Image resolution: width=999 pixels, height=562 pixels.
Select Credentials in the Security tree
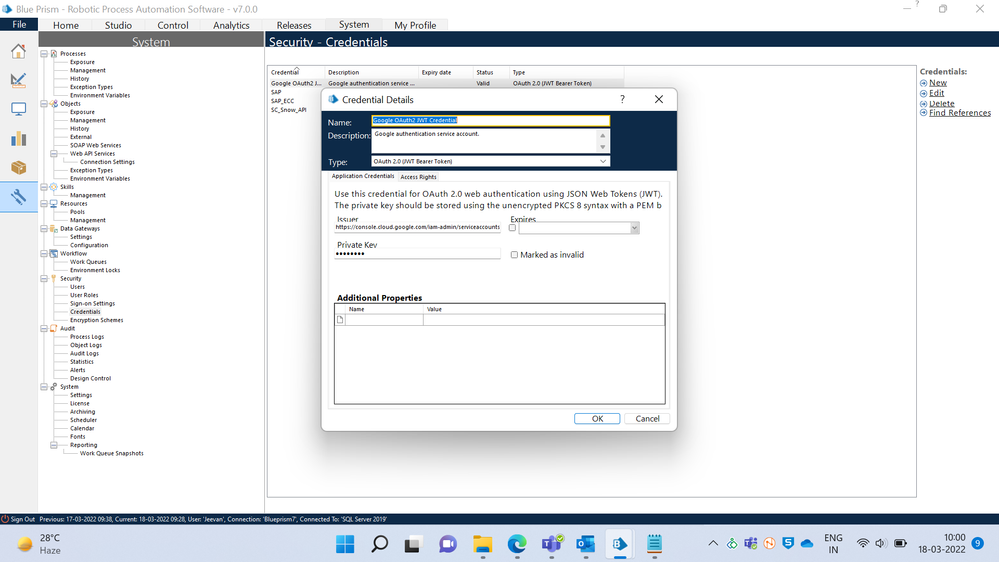85,312
